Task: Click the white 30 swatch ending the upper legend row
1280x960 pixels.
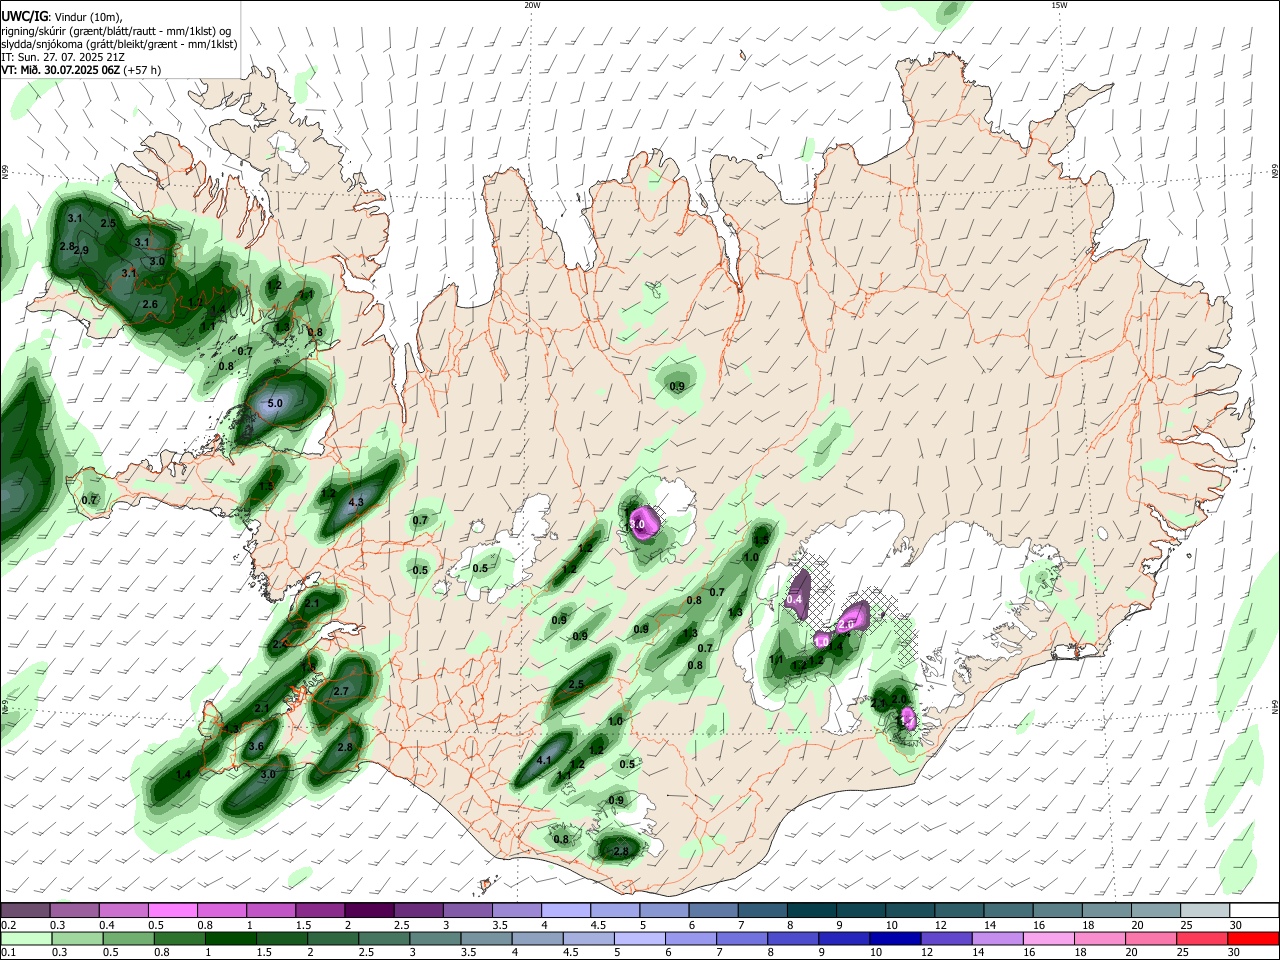Action: 1254,910
